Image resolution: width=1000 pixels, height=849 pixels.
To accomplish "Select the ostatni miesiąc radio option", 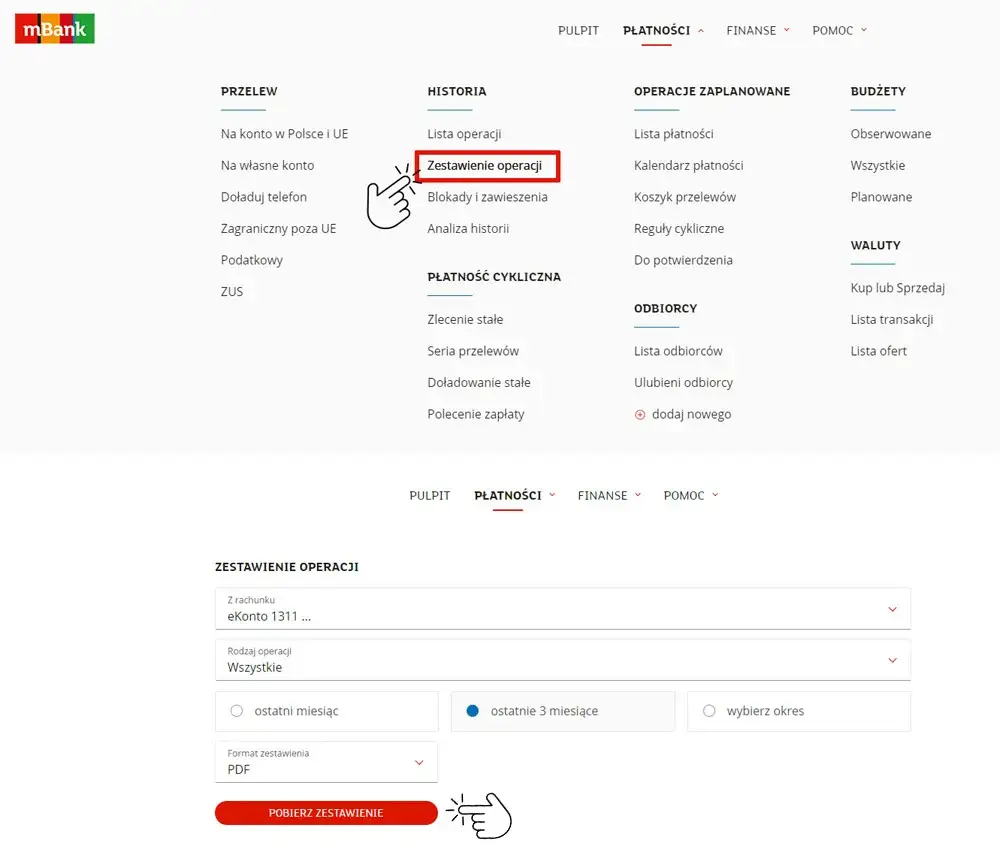I will pos(237,711).
